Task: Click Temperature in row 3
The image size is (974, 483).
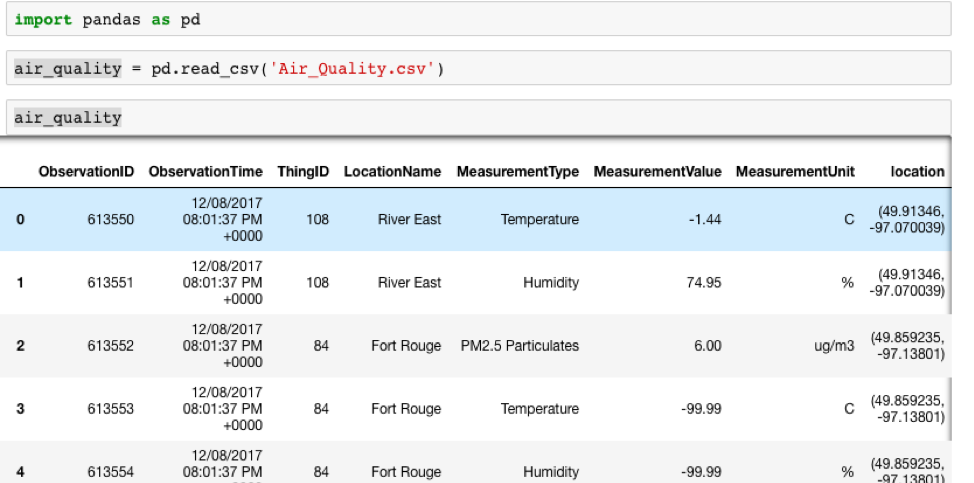Action: [x=540, y=409]
